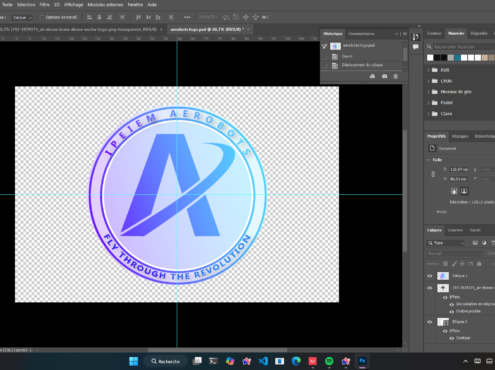This screenshot has height=370, width=495.
Task: Open the collapsed Comments panel icon
Action: click(x=416, y=47)
